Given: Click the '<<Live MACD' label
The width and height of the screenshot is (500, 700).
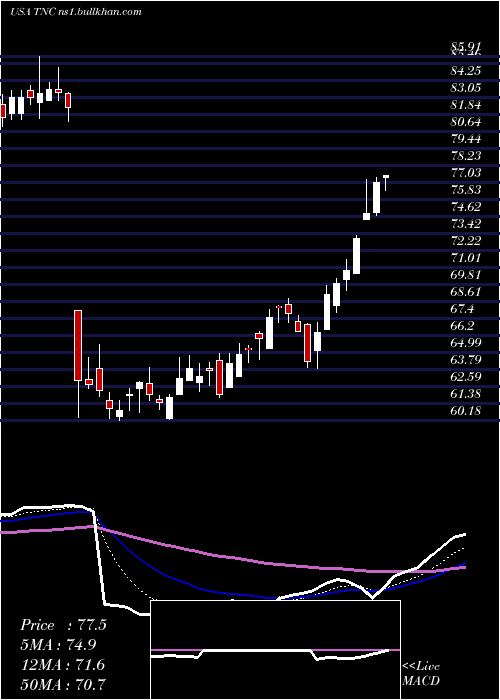Looking at the screenshot, I should pos(421,674).
